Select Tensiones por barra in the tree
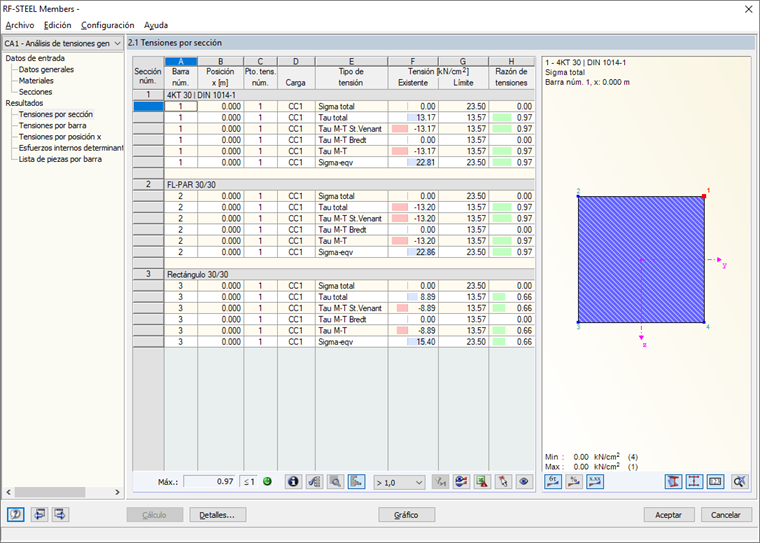 click(52, 126)
